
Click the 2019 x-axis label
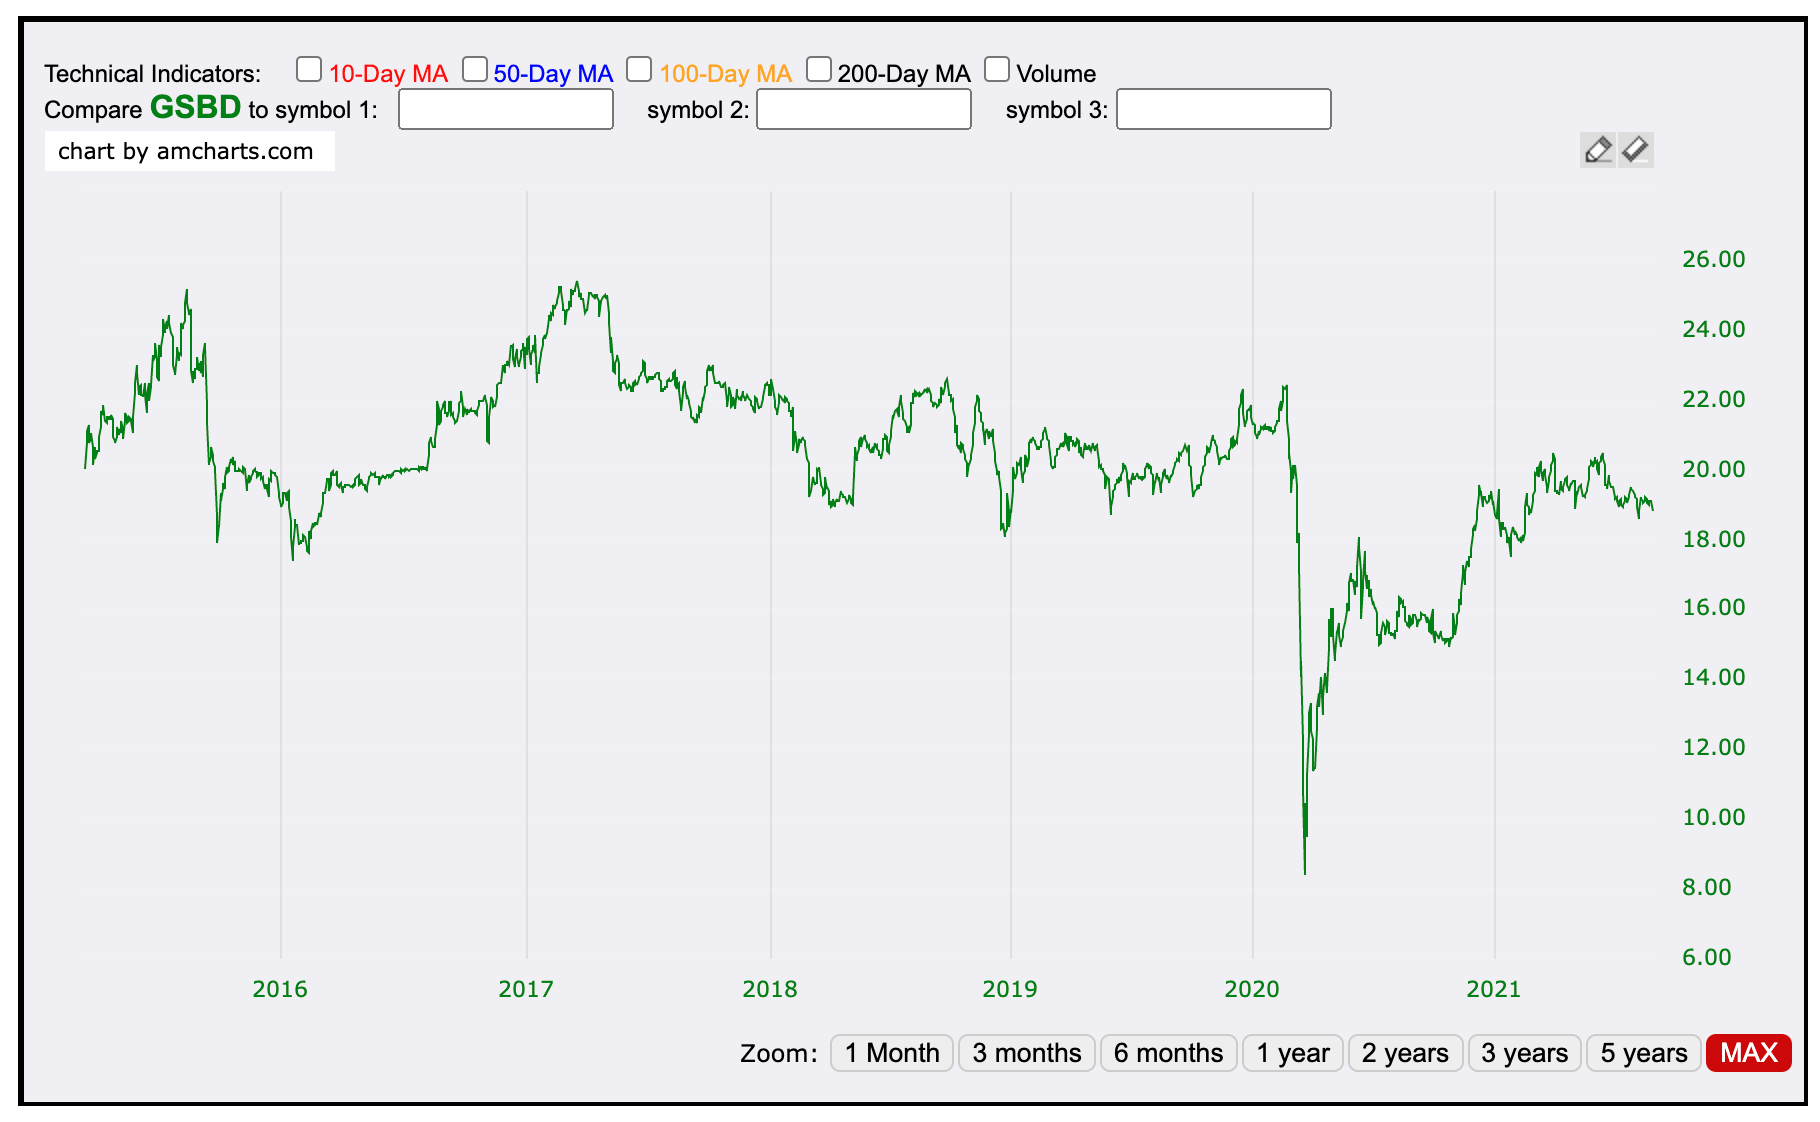(x=1010, y=989)
